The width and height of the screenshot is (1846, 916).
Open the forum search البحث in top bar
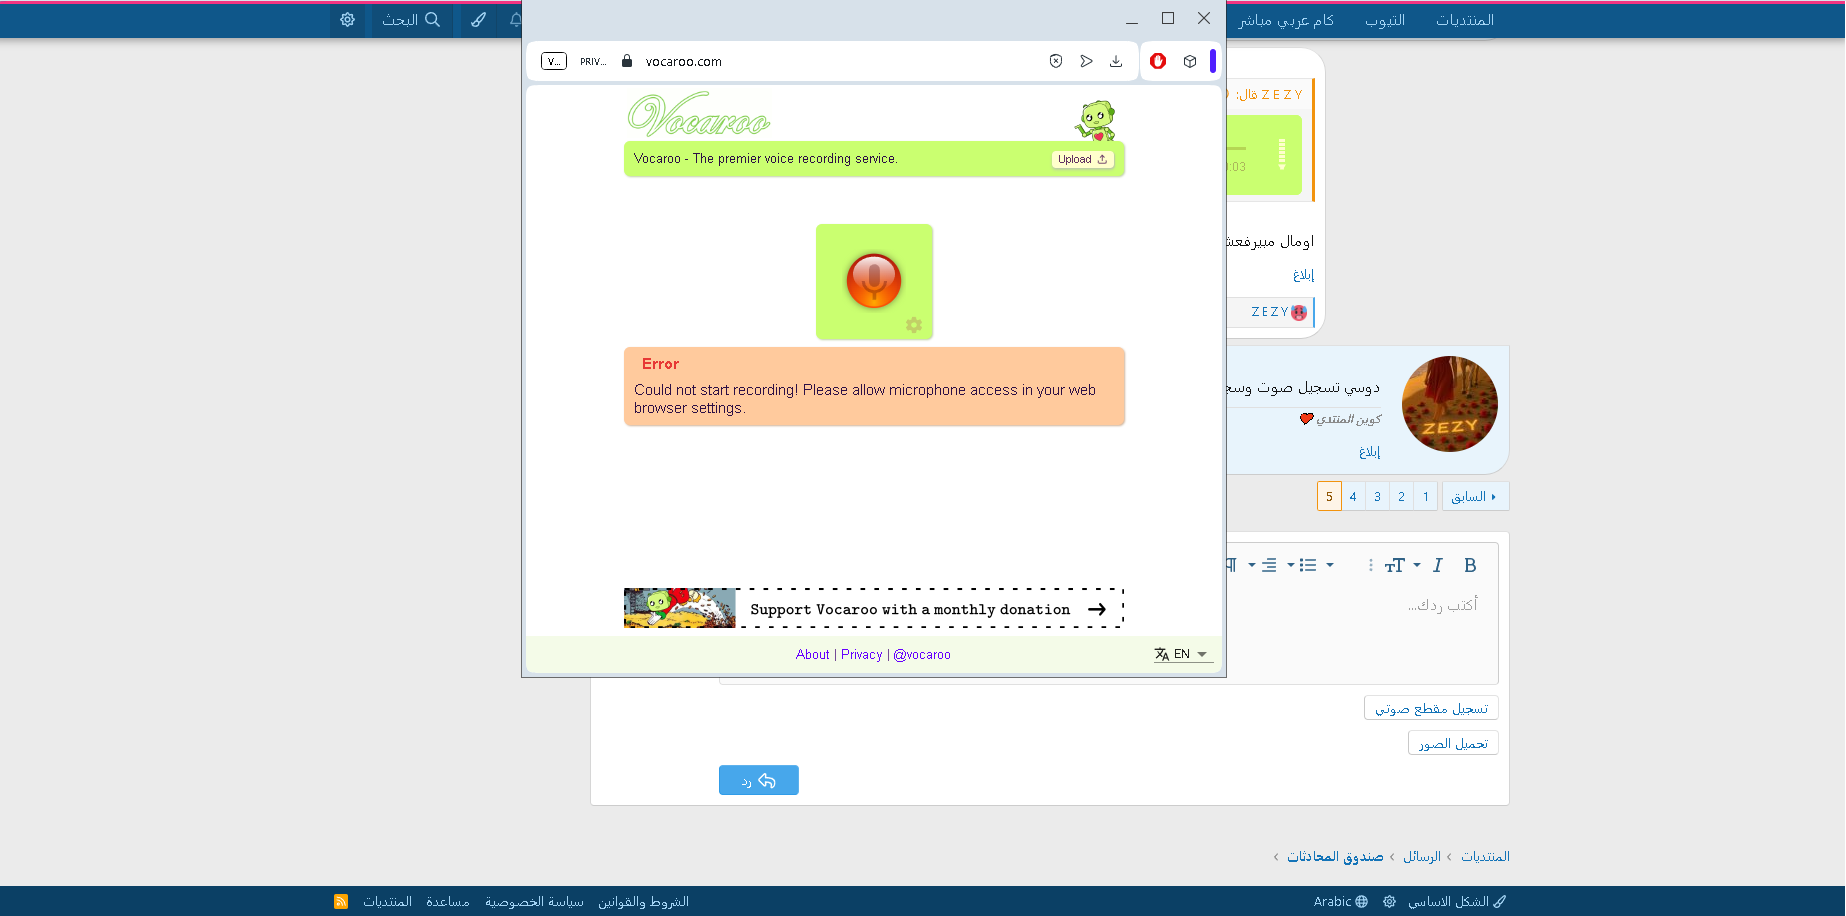click(x=411, y=19)
